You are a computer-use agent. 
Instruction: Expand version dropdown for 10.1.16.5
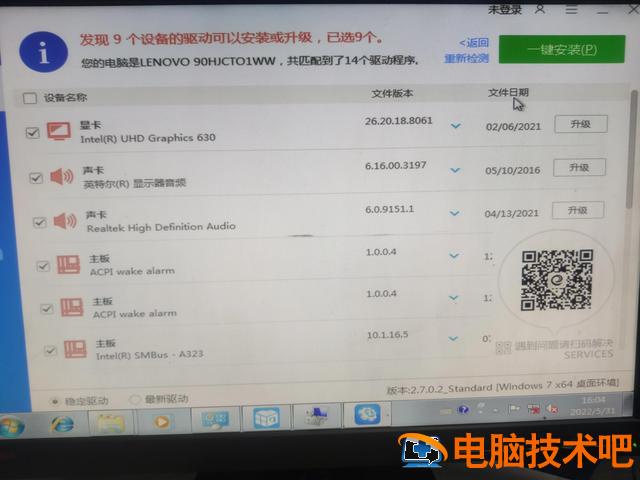coord(453,338)
